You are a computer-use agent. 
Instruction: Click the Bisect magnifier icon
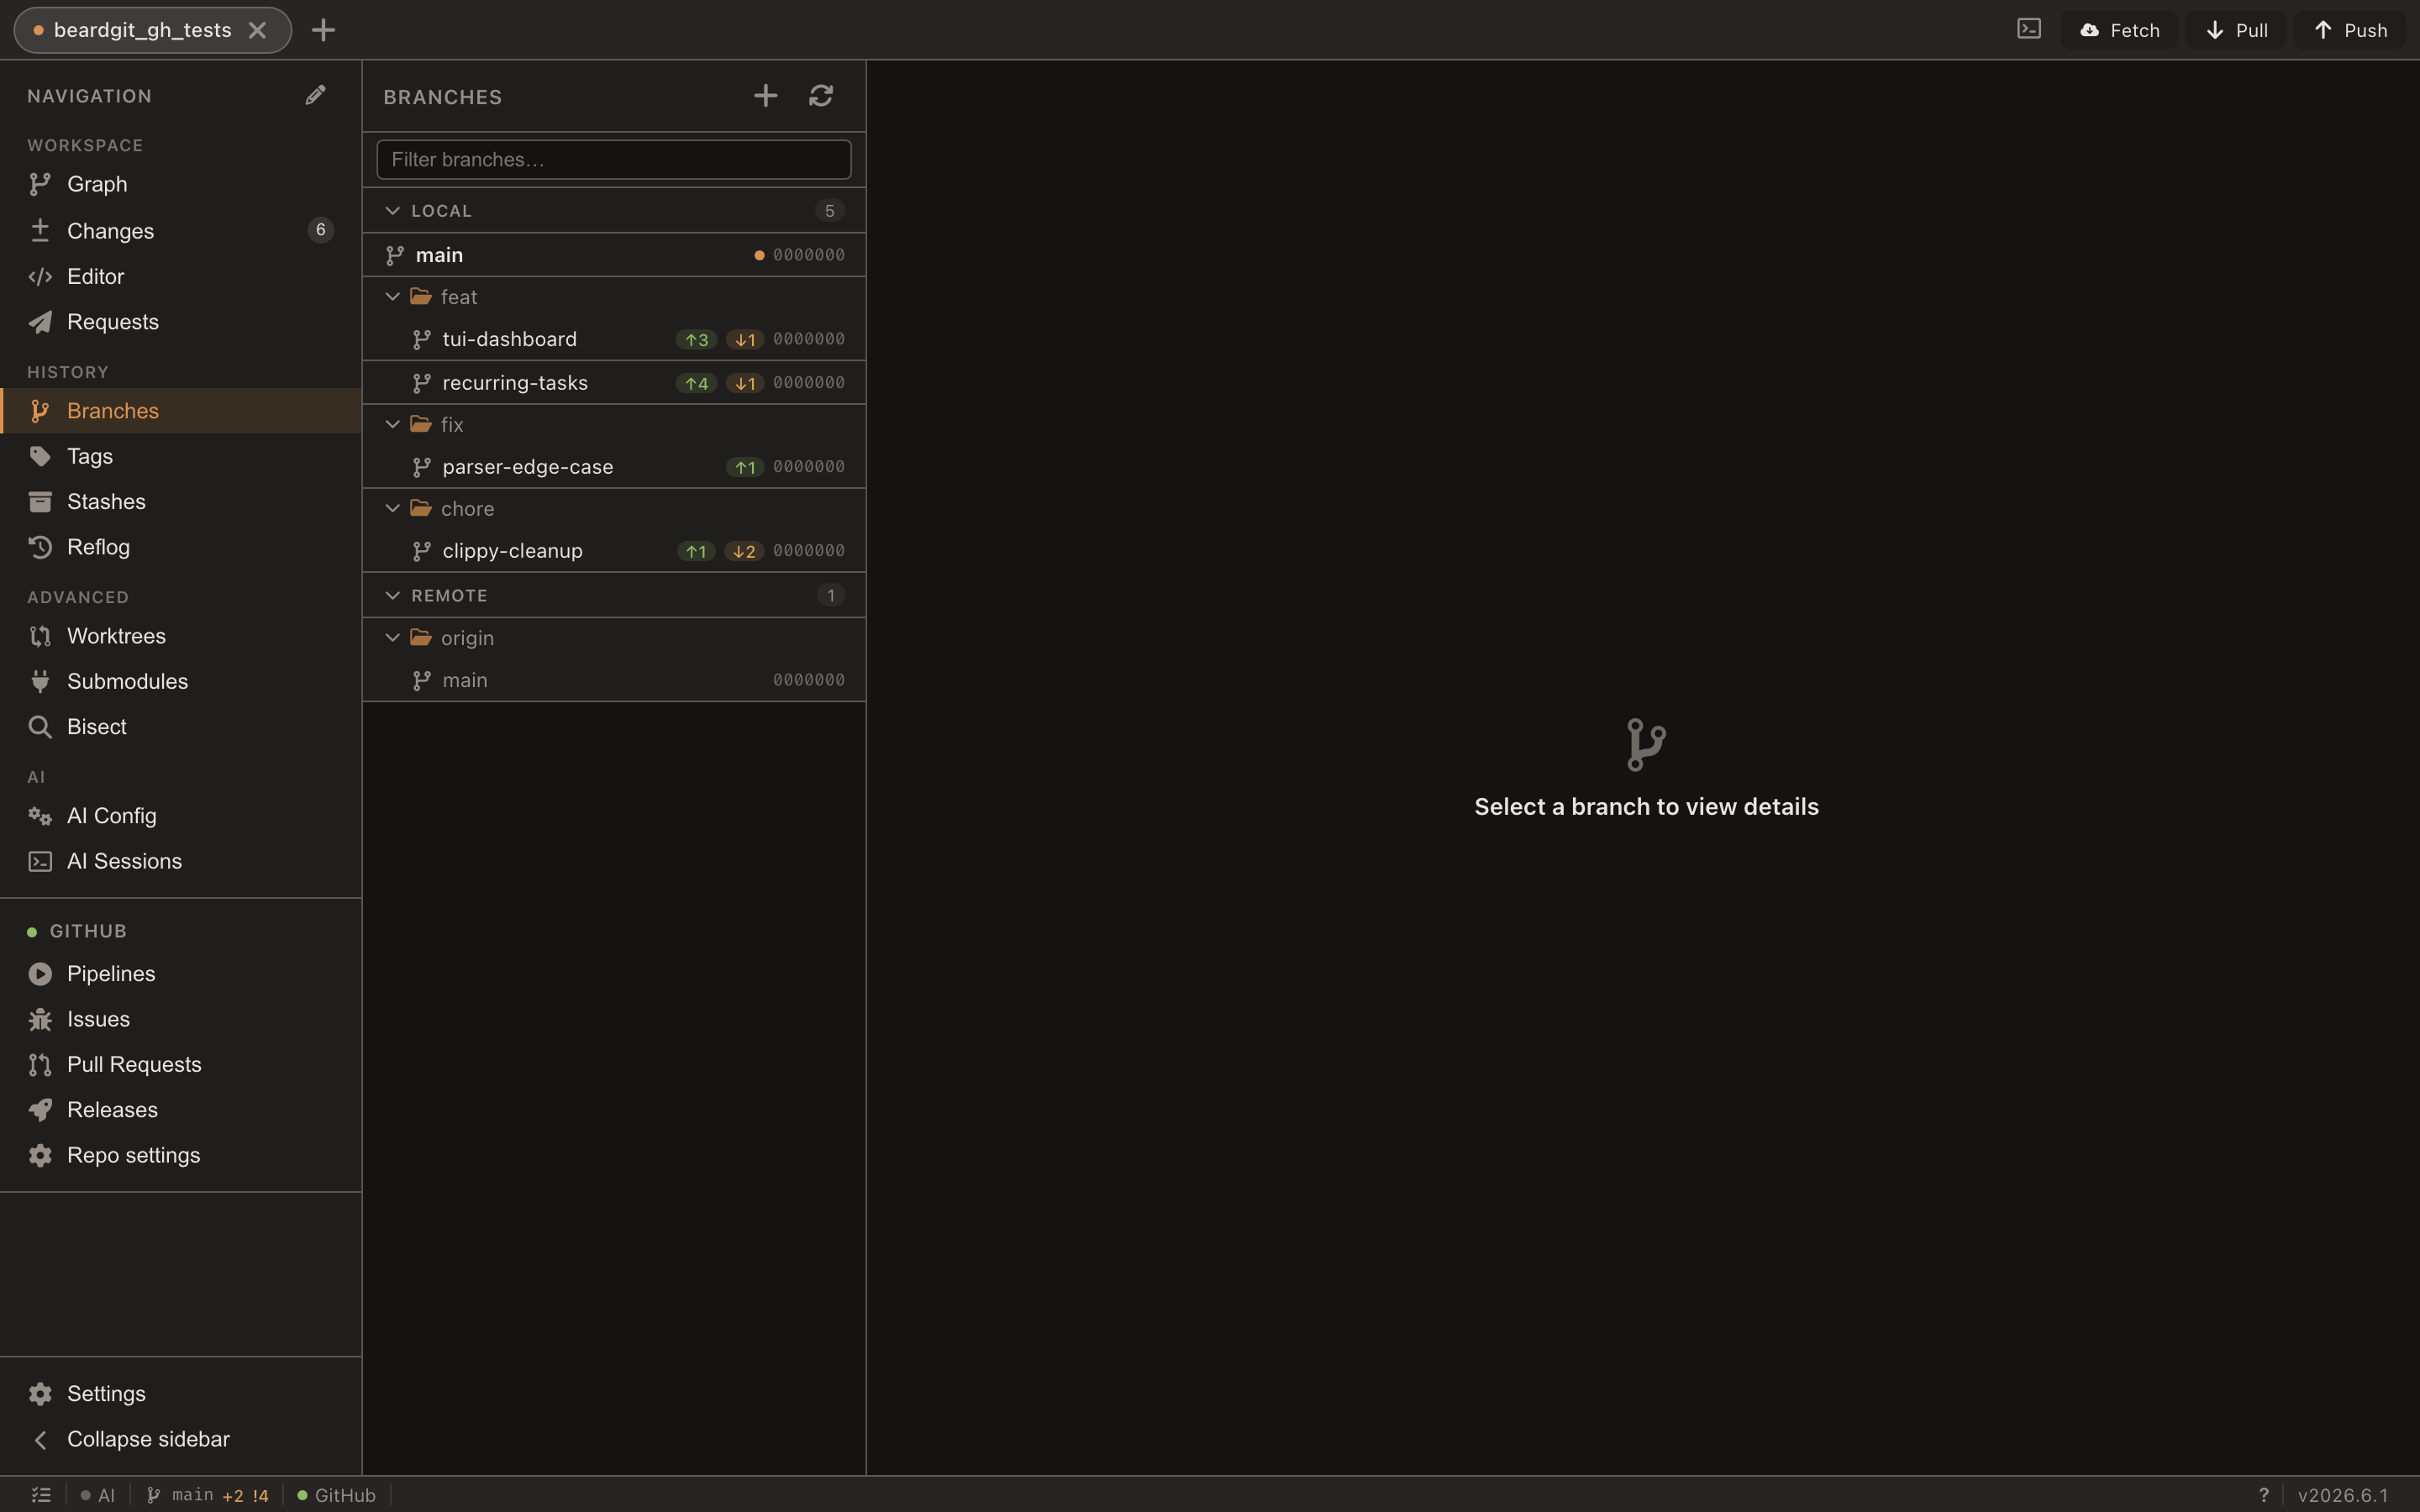(40, 727)
